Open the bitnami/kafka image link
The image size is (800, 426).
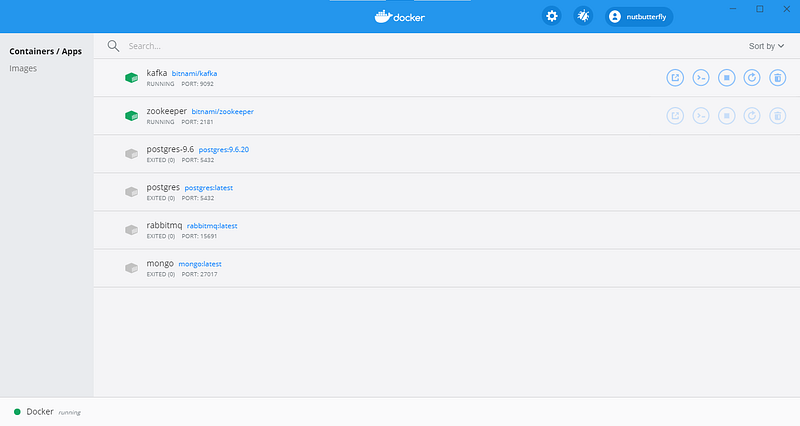coord(194,73)
